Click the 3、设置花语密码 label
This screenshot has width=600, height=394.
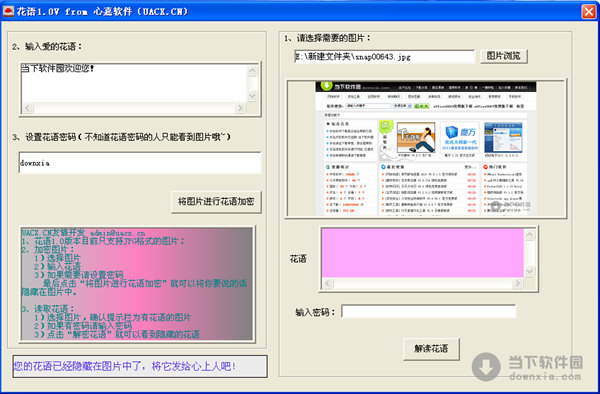(121, 137)
